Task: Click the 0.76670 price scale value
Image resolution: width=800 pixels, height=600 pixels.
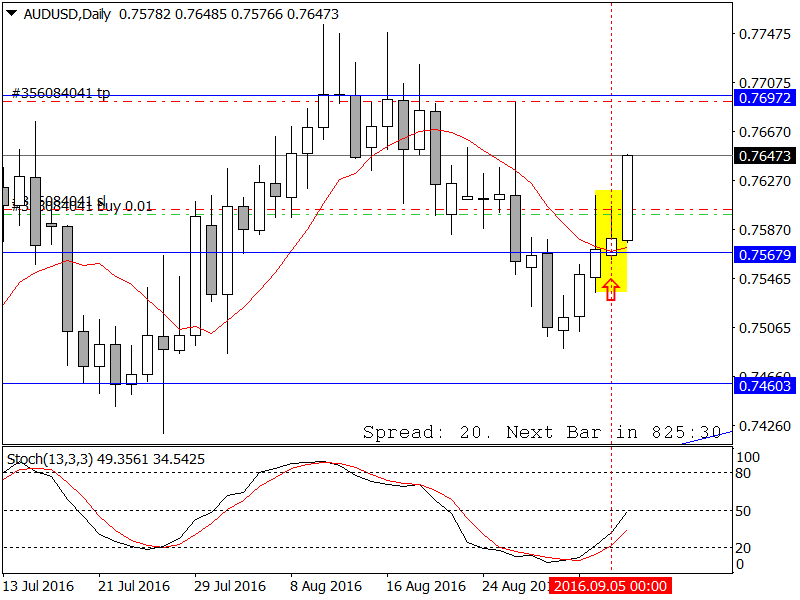Action: pyautogui.click(x=765, y=132)
